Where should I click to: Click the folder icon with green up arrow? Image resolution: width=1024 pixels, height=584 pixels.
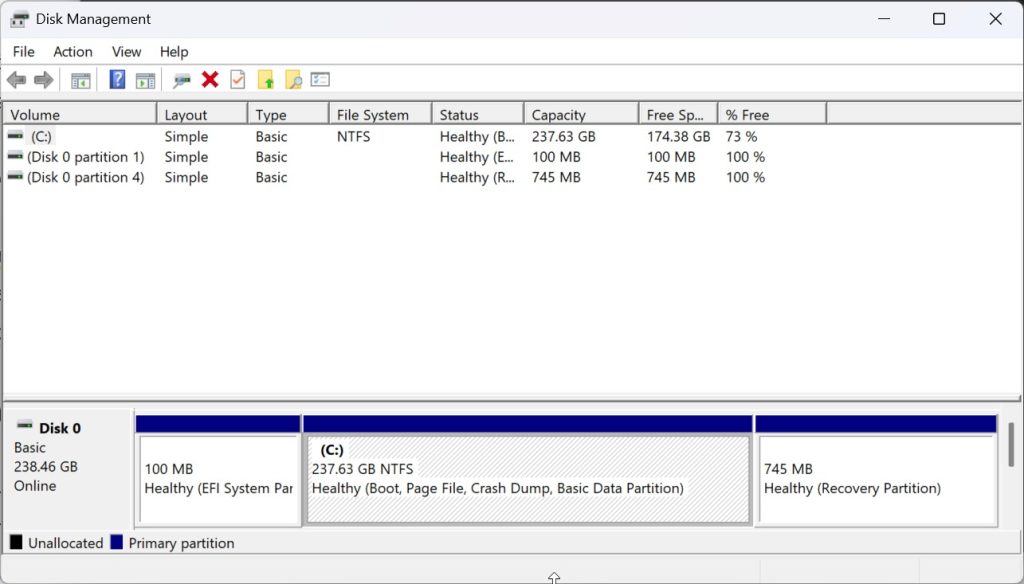tap(266, 80)
